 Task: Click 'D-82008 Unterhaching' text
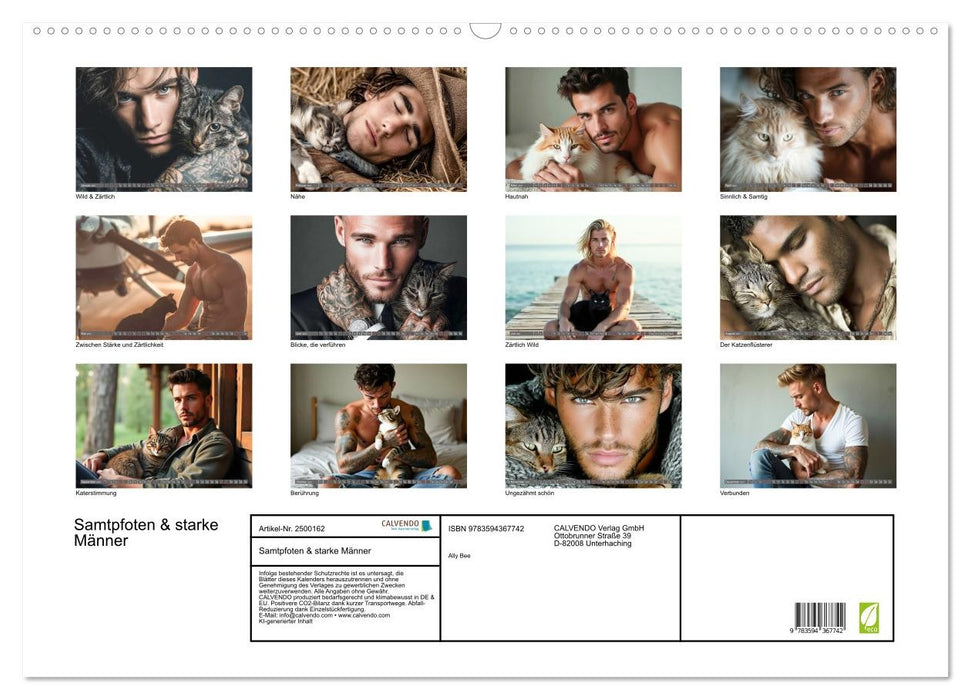[593, 543]
